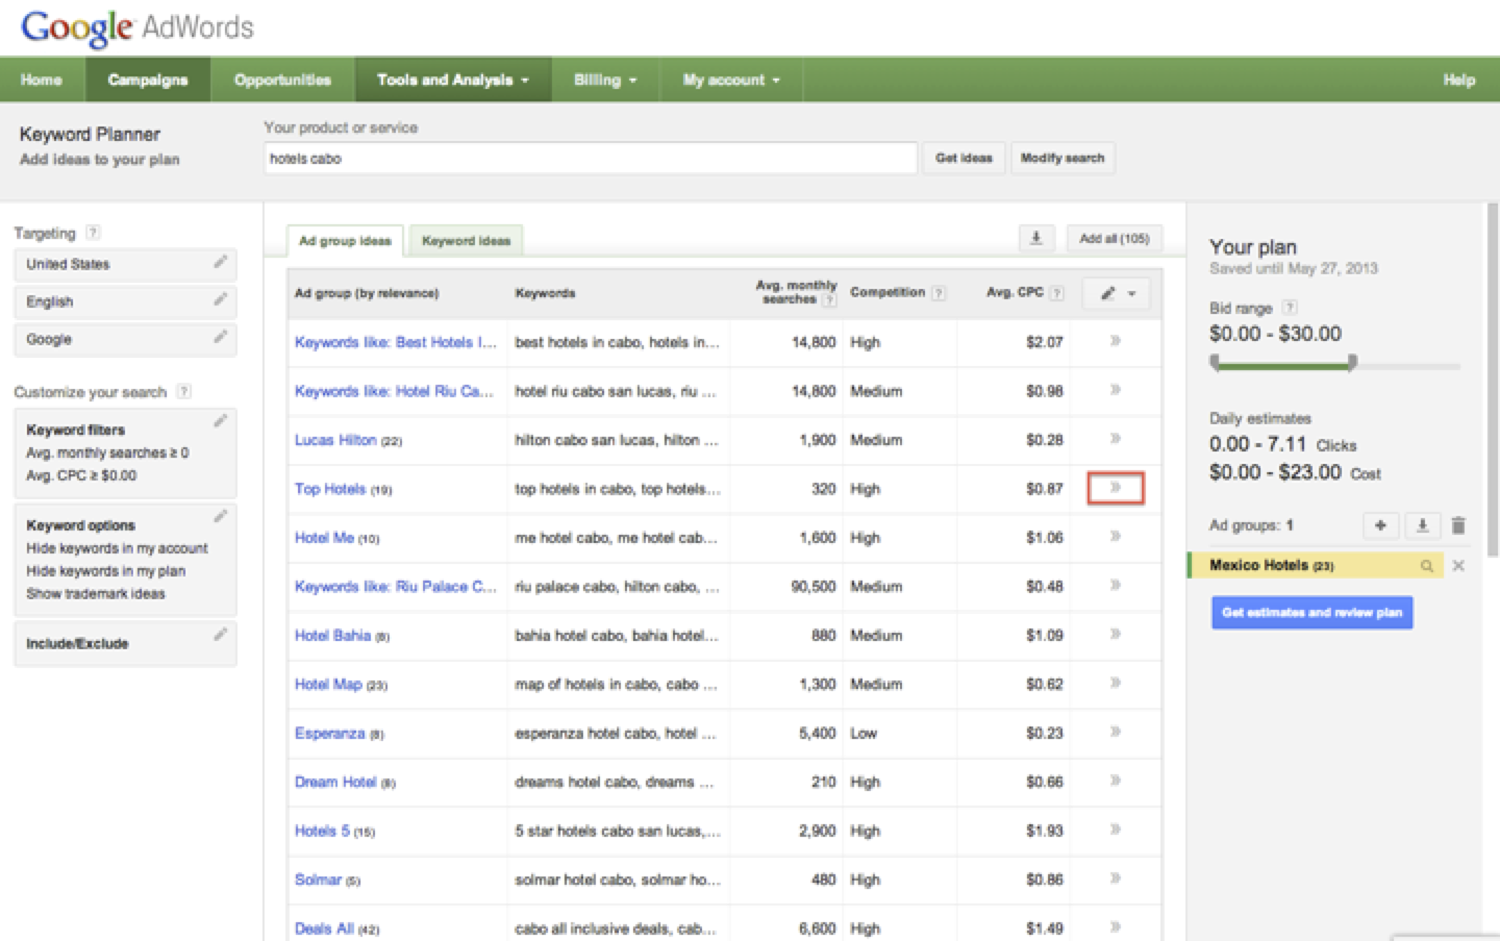Adjust the bid range right slider handle
Image resolution: width=1500 pixels, height=941 pixels.
coord(1352,362)
